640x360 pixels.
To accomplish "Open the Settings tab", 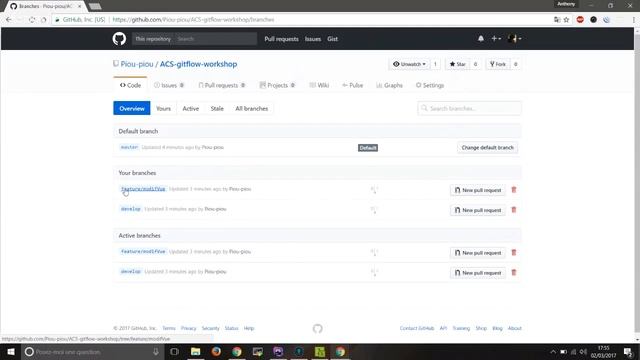I will point(430,85).
